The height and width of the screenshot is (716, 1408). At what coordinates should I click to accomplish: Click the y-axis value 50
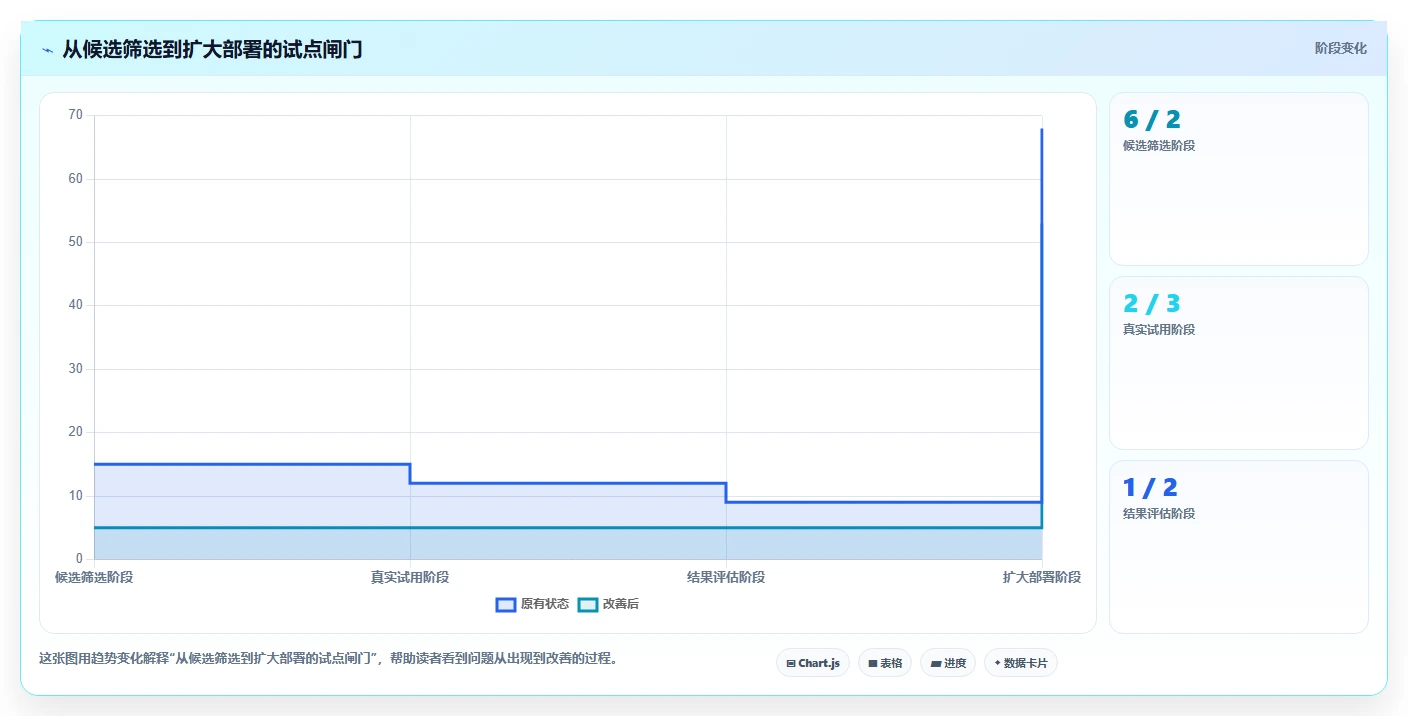click(76, 242)
